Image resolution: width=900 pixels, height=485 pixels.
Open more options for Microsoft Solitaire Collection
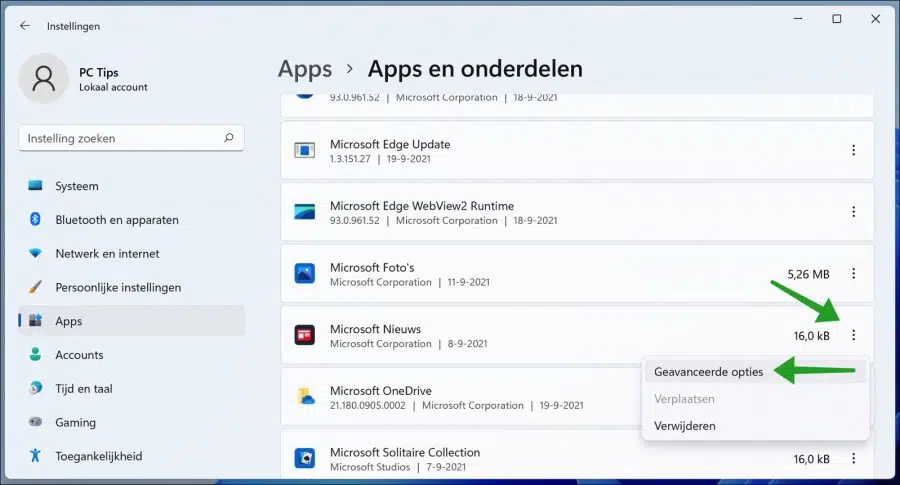[854, 459]
